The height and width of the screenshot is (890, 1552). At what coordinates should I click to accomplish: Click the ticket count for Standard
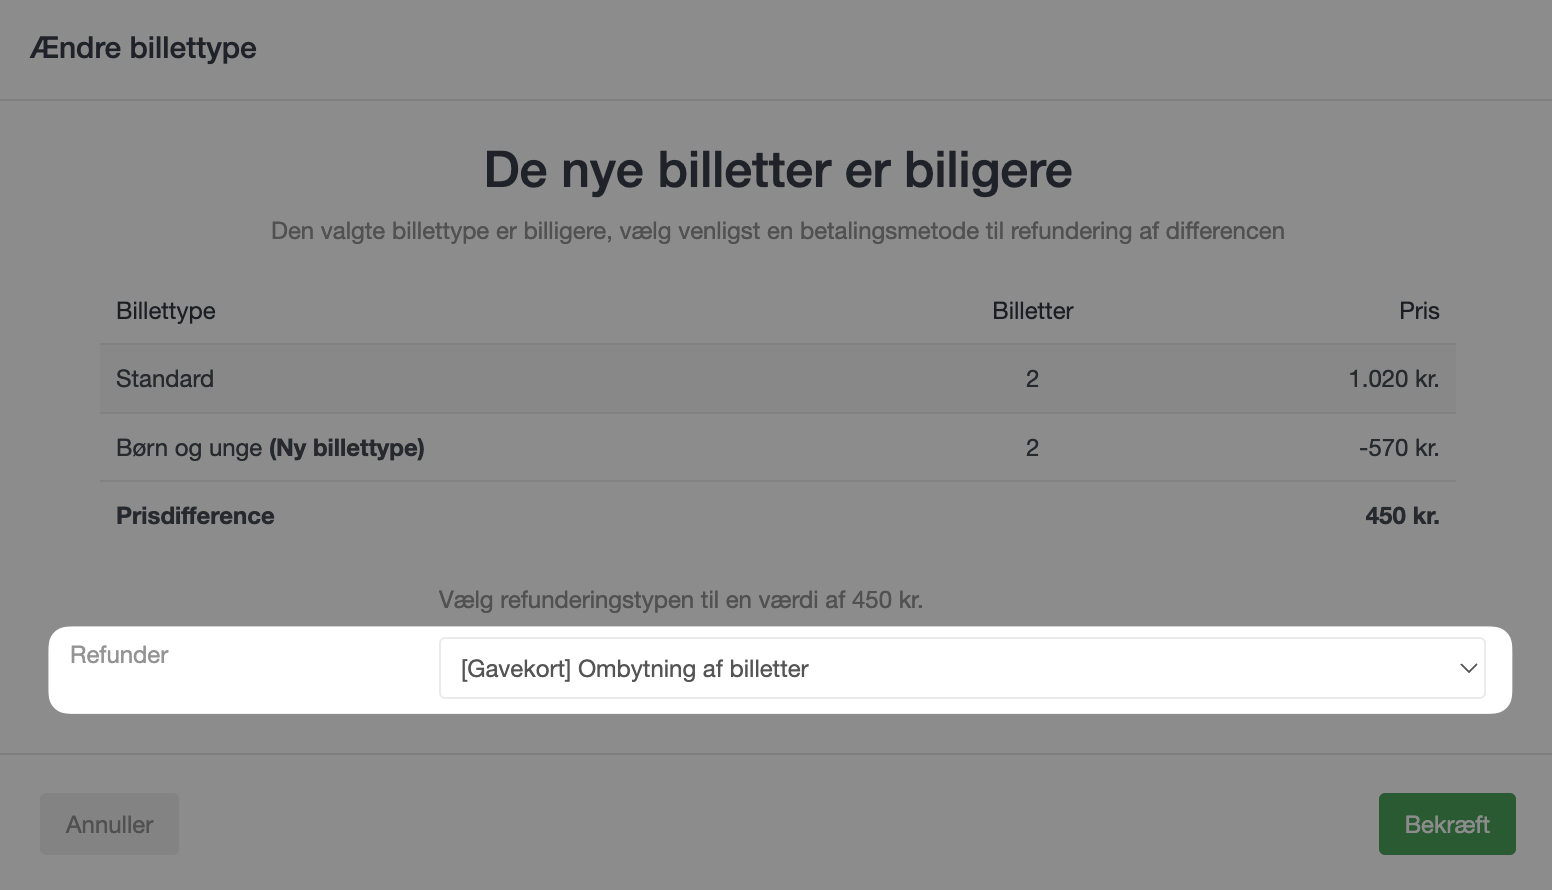coord(1032,379)
